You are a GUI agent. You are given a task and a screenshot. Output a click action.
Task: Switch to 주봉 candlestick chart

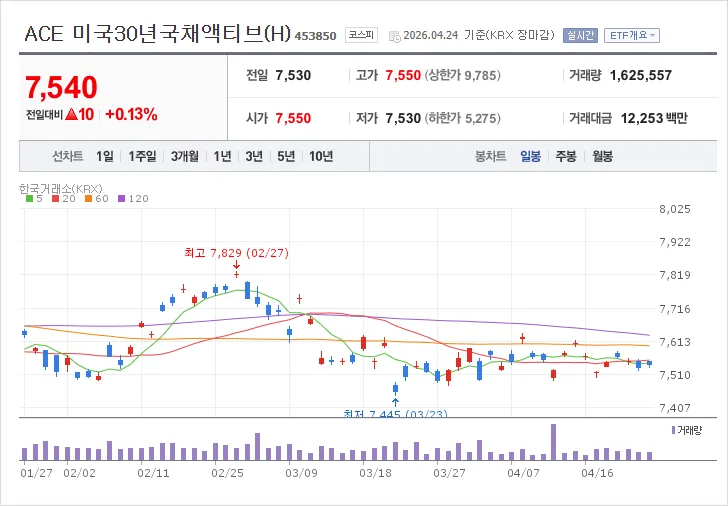pyautogui.click(x=566, y=156)
